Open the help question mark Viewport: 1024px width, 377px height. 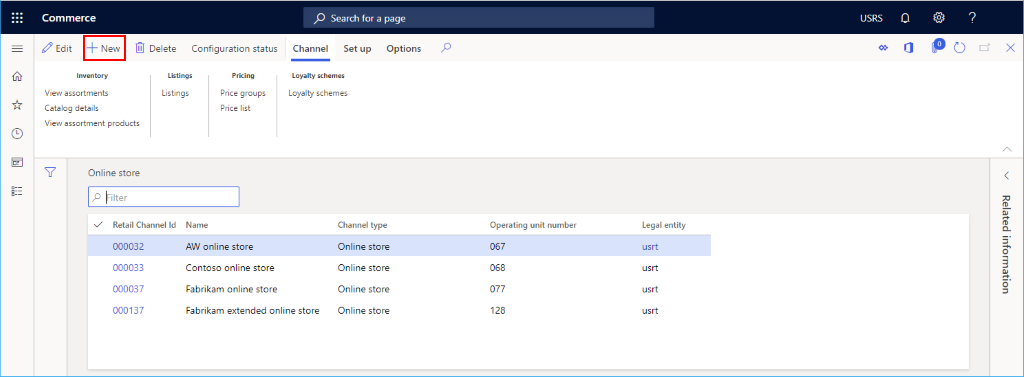pos(972,18)
